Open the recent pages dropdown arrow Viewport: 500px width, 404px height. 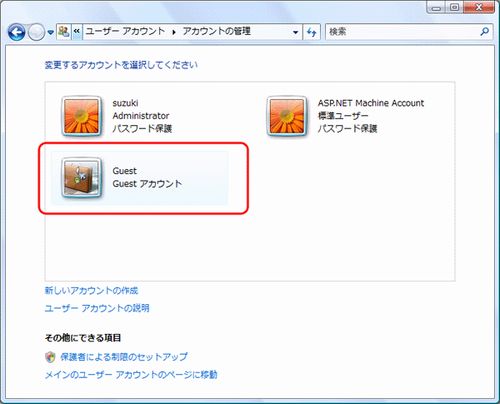coord(50,32)
